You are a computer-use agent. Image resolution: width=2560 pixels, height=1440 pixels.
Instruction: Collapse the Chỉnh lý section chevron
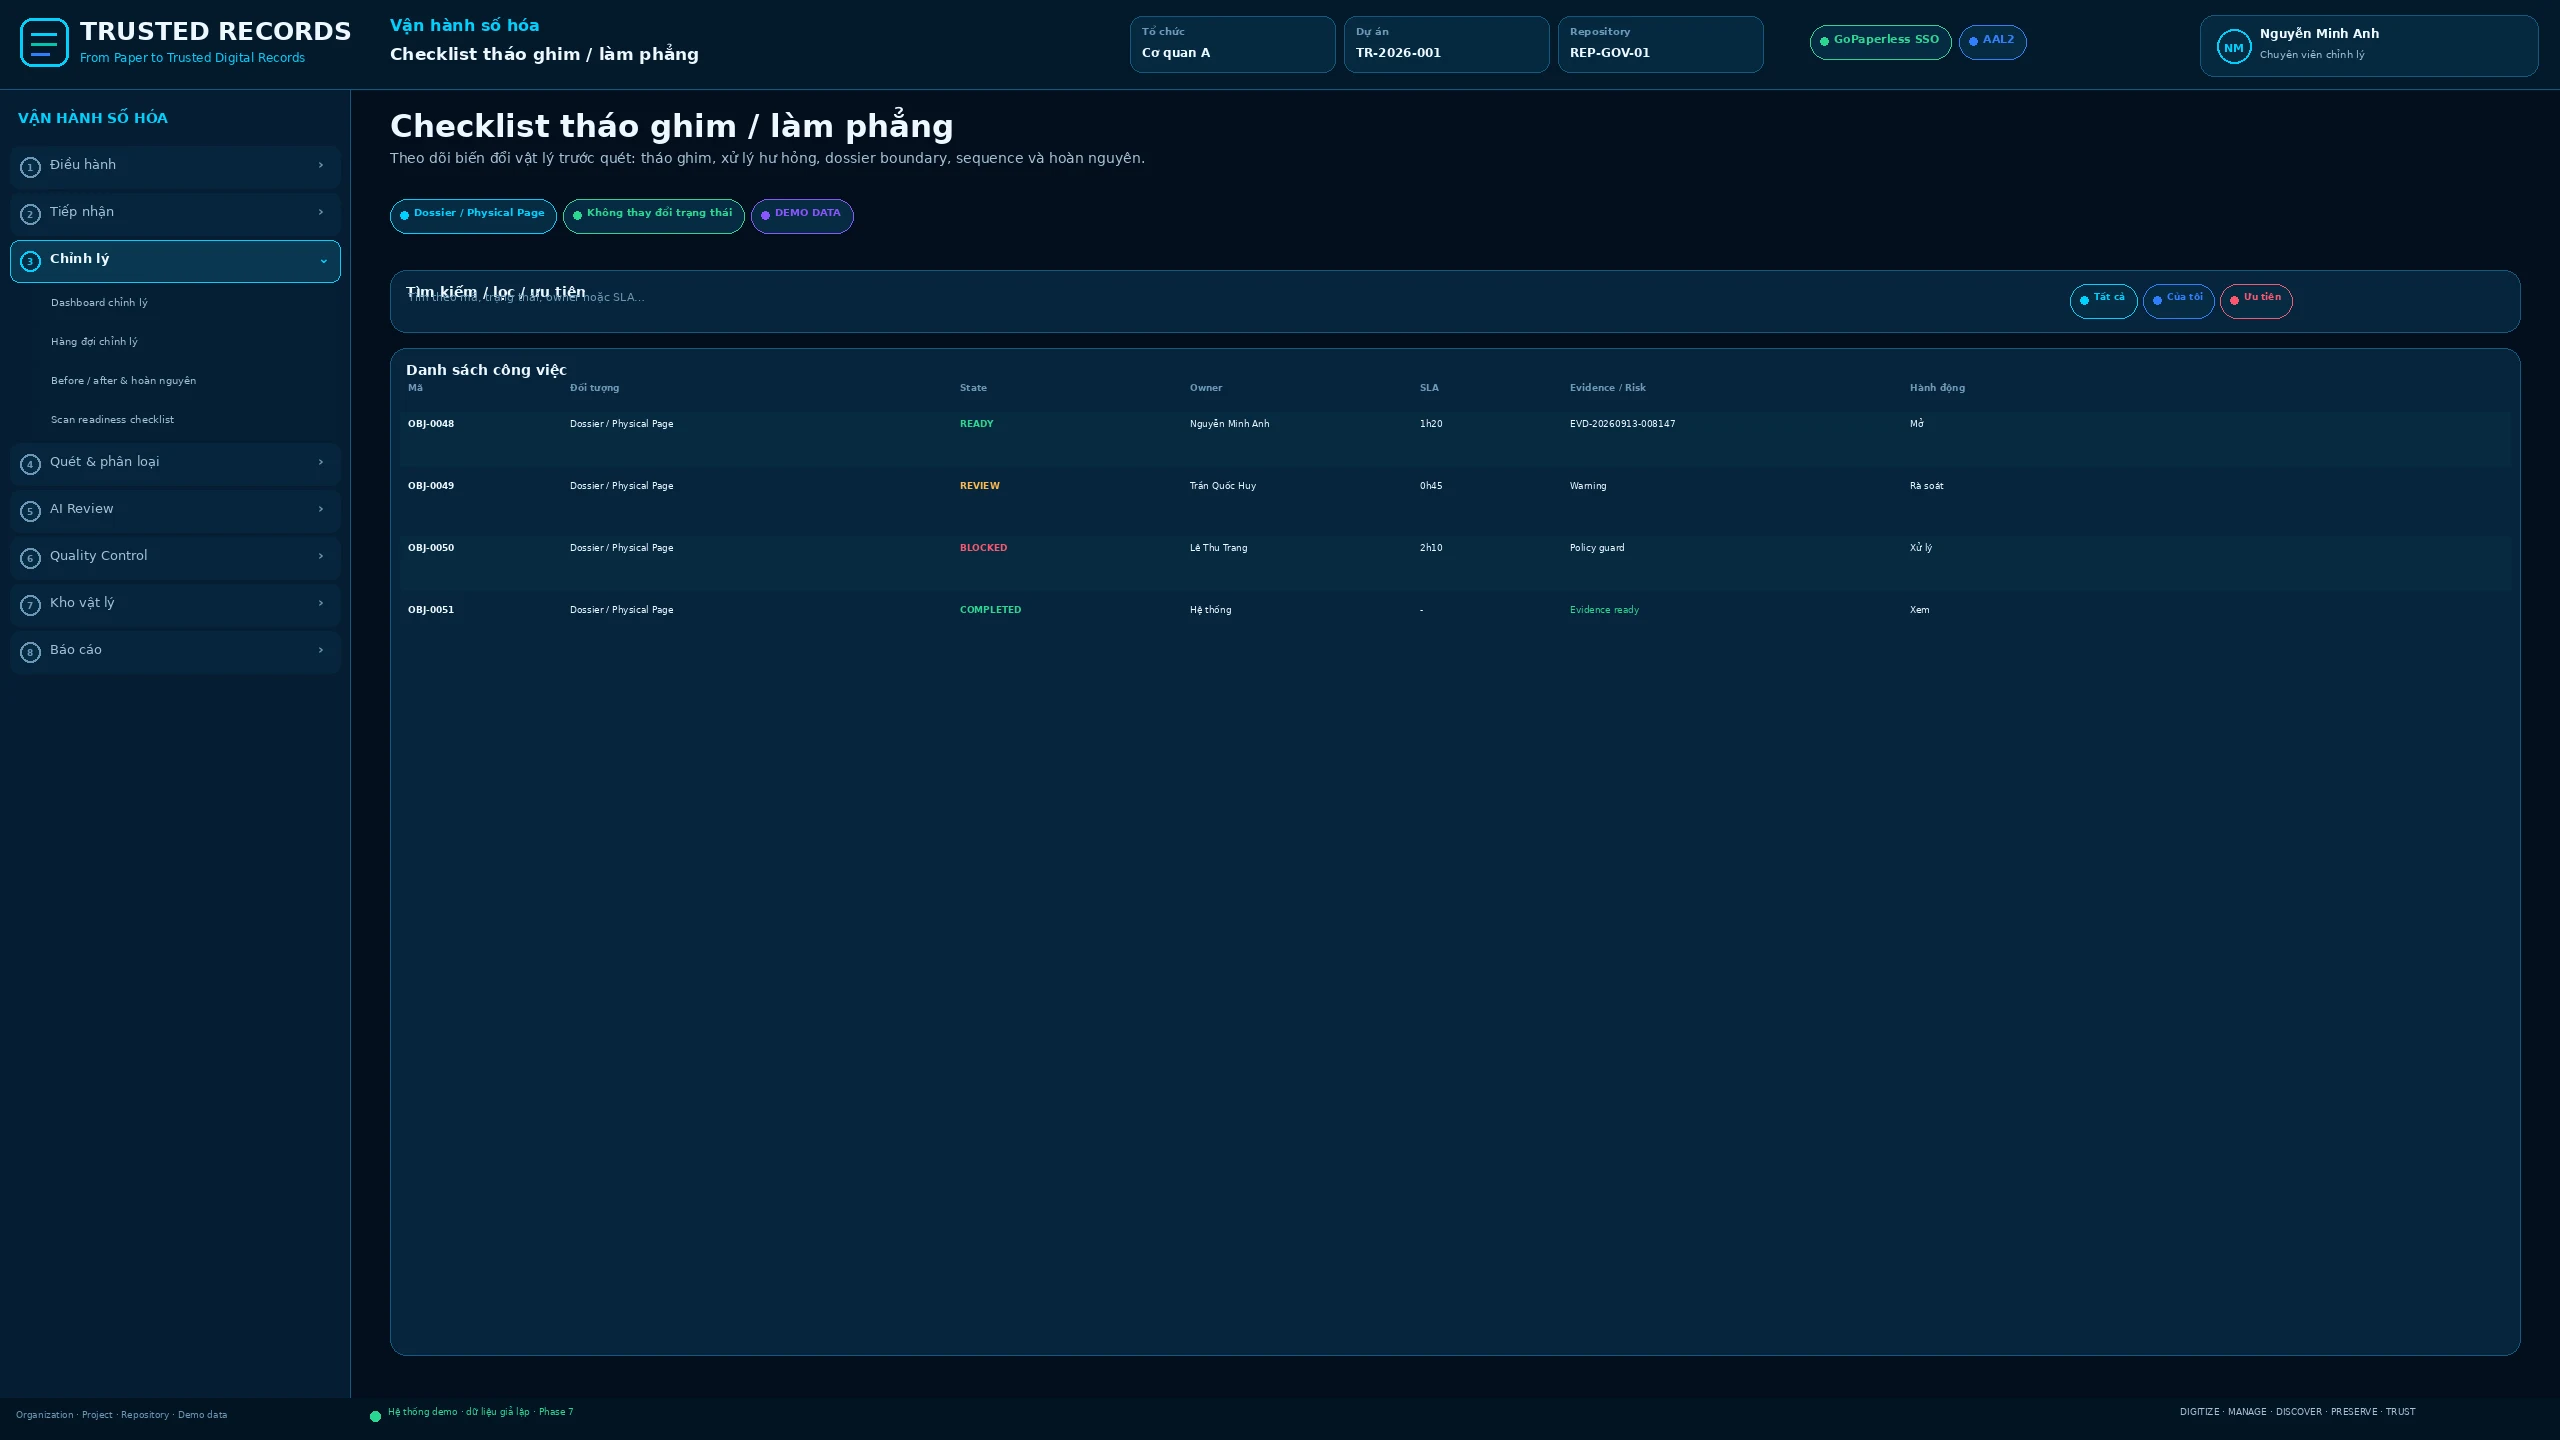(323, 261)
